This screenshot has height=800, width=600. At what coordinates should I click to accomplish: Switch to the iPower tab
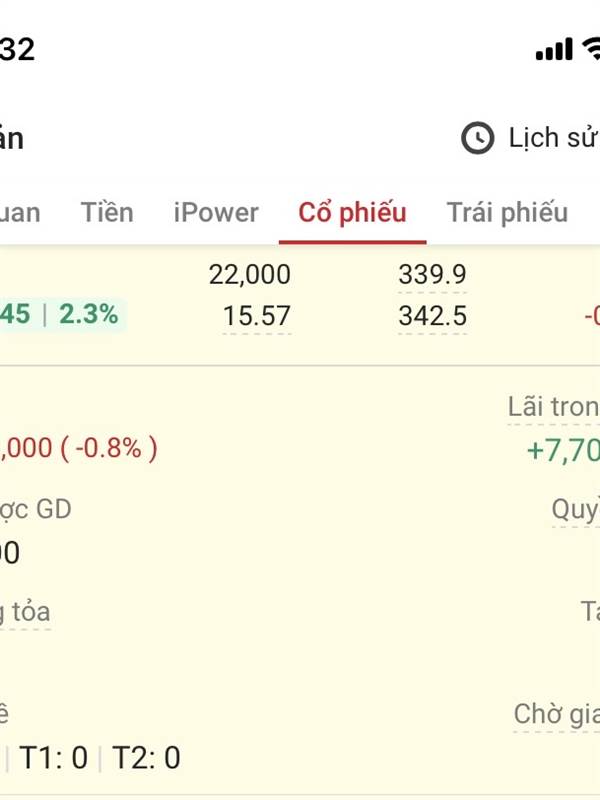click(x=216, y=212)
